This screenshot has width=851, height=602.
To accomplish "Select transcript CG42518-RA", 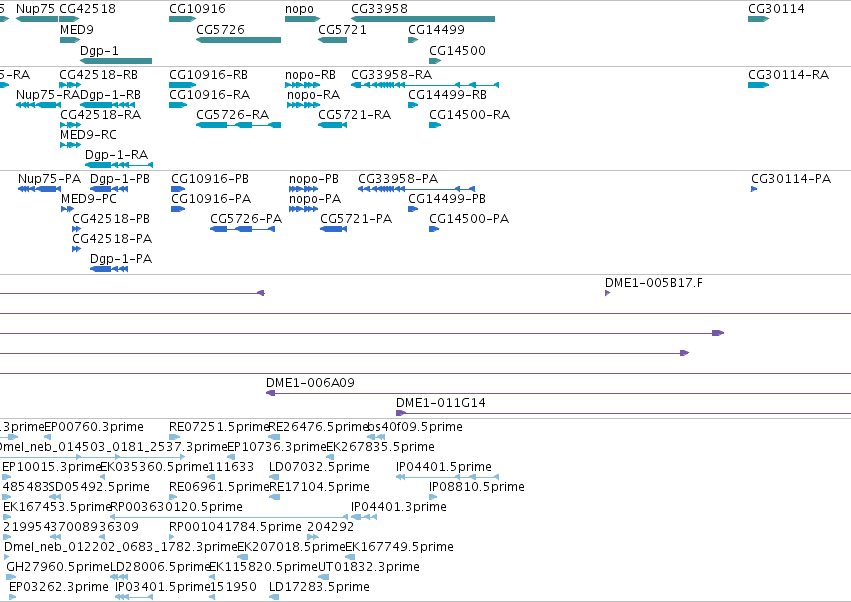I will pos(100,115).
